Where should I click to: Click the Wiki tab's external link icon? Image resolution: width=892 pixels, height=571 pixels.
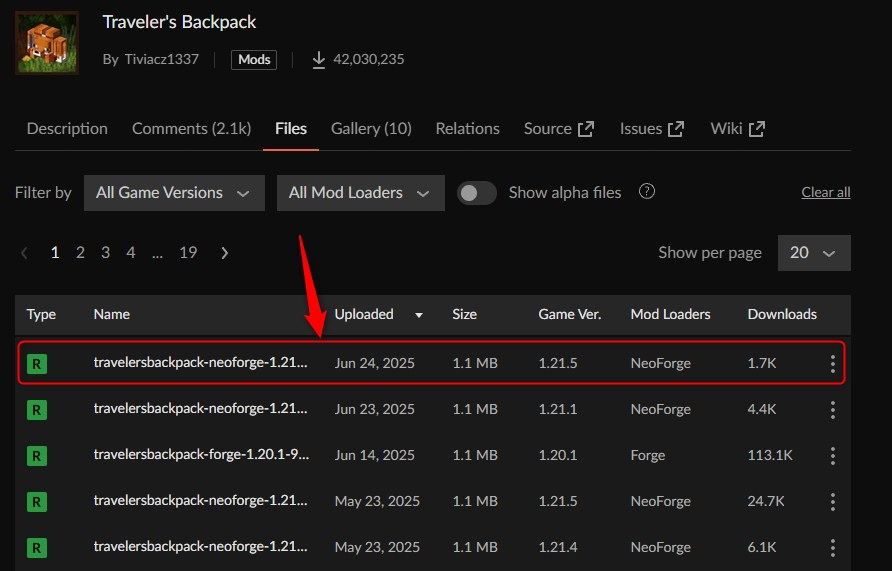[x=757, y=129]
